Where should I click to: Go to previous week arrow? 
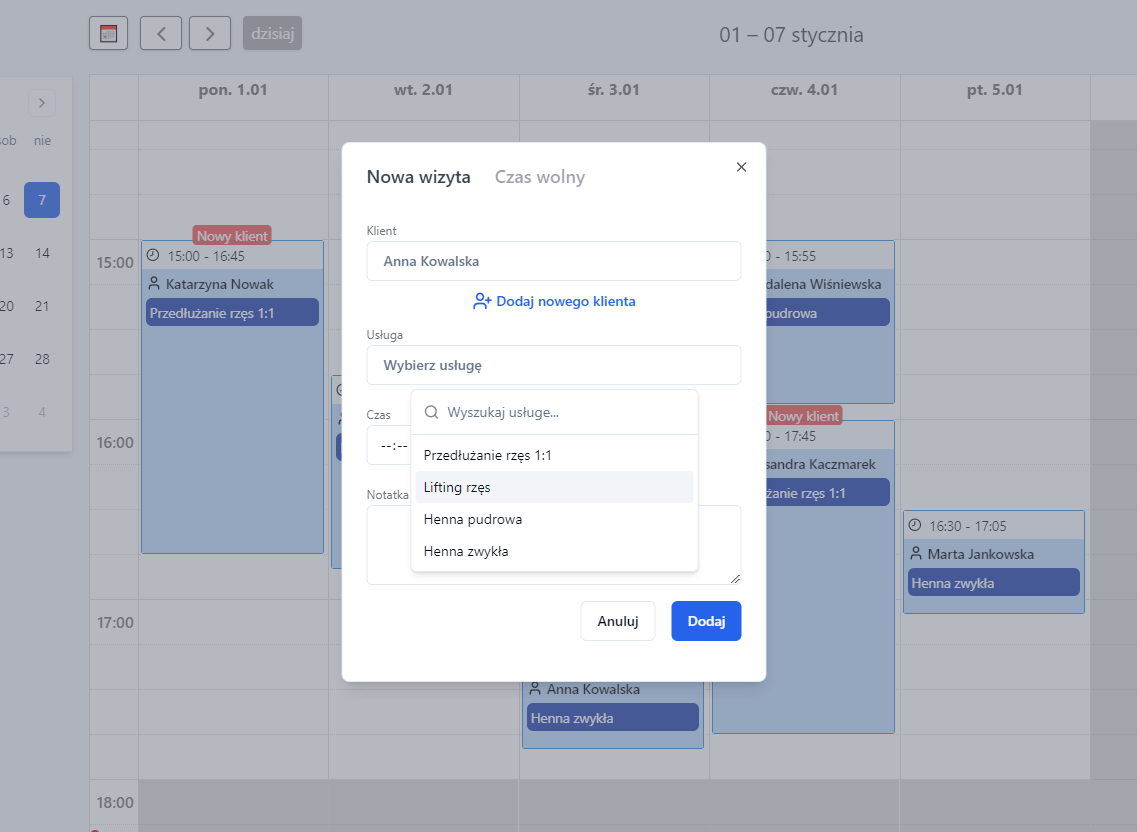[x=161, y=33]
